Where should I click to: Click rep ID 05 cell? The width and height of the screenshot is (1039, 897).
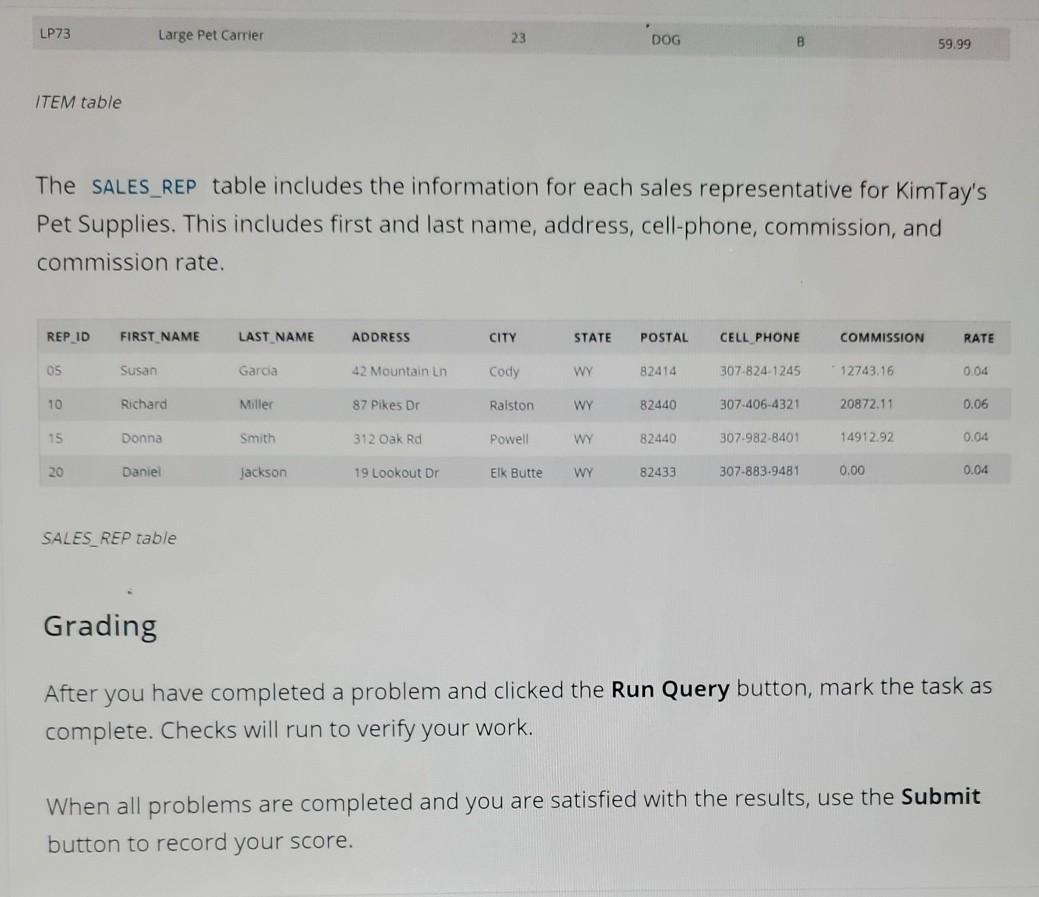[x=54, y=370]
